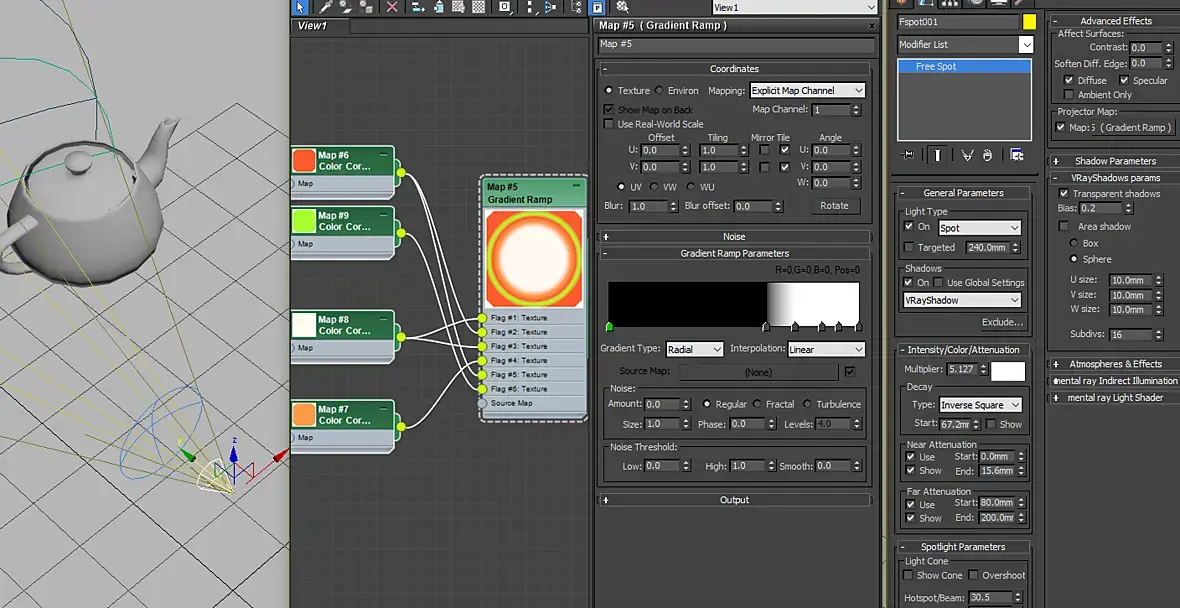This screenshot has width=1180, height=608.
Task: Switch to the View1 tab
Action: [319, 26]
